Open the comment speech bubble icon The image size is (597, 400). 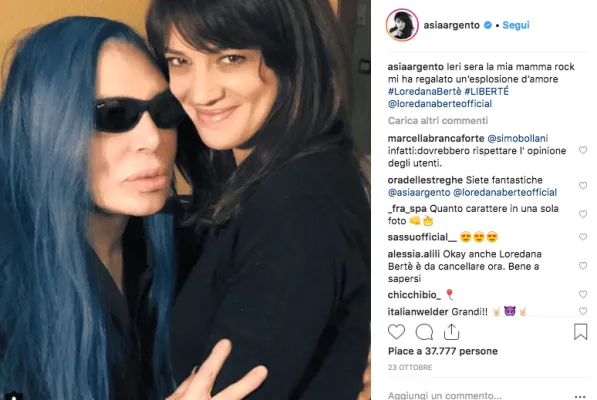tap(424, 332)
